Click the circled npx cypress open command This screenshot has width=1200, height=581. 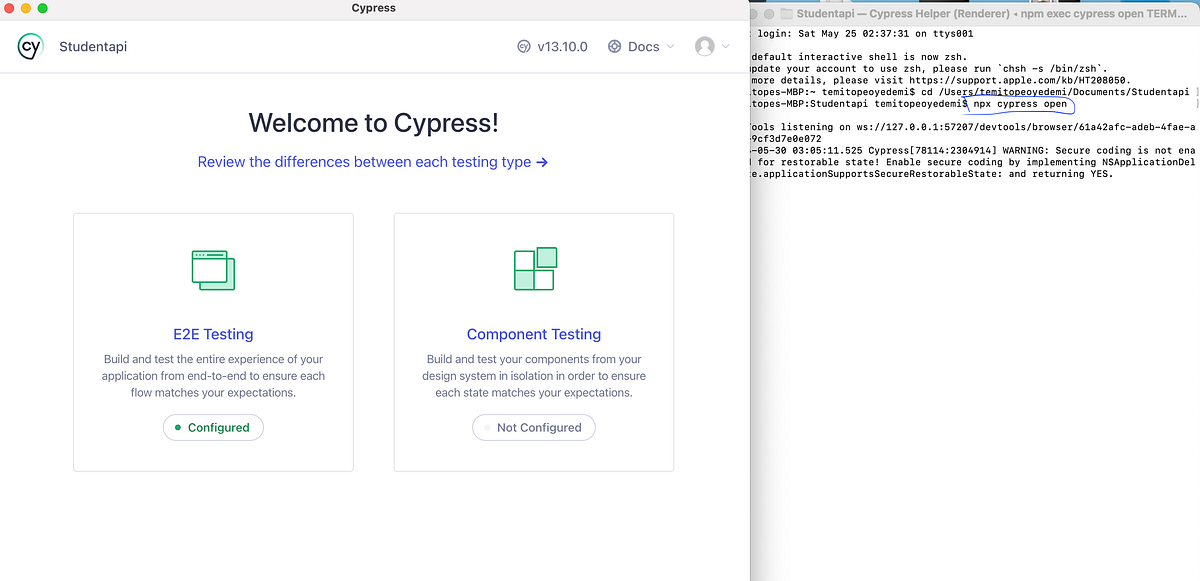pos(1019,103)
